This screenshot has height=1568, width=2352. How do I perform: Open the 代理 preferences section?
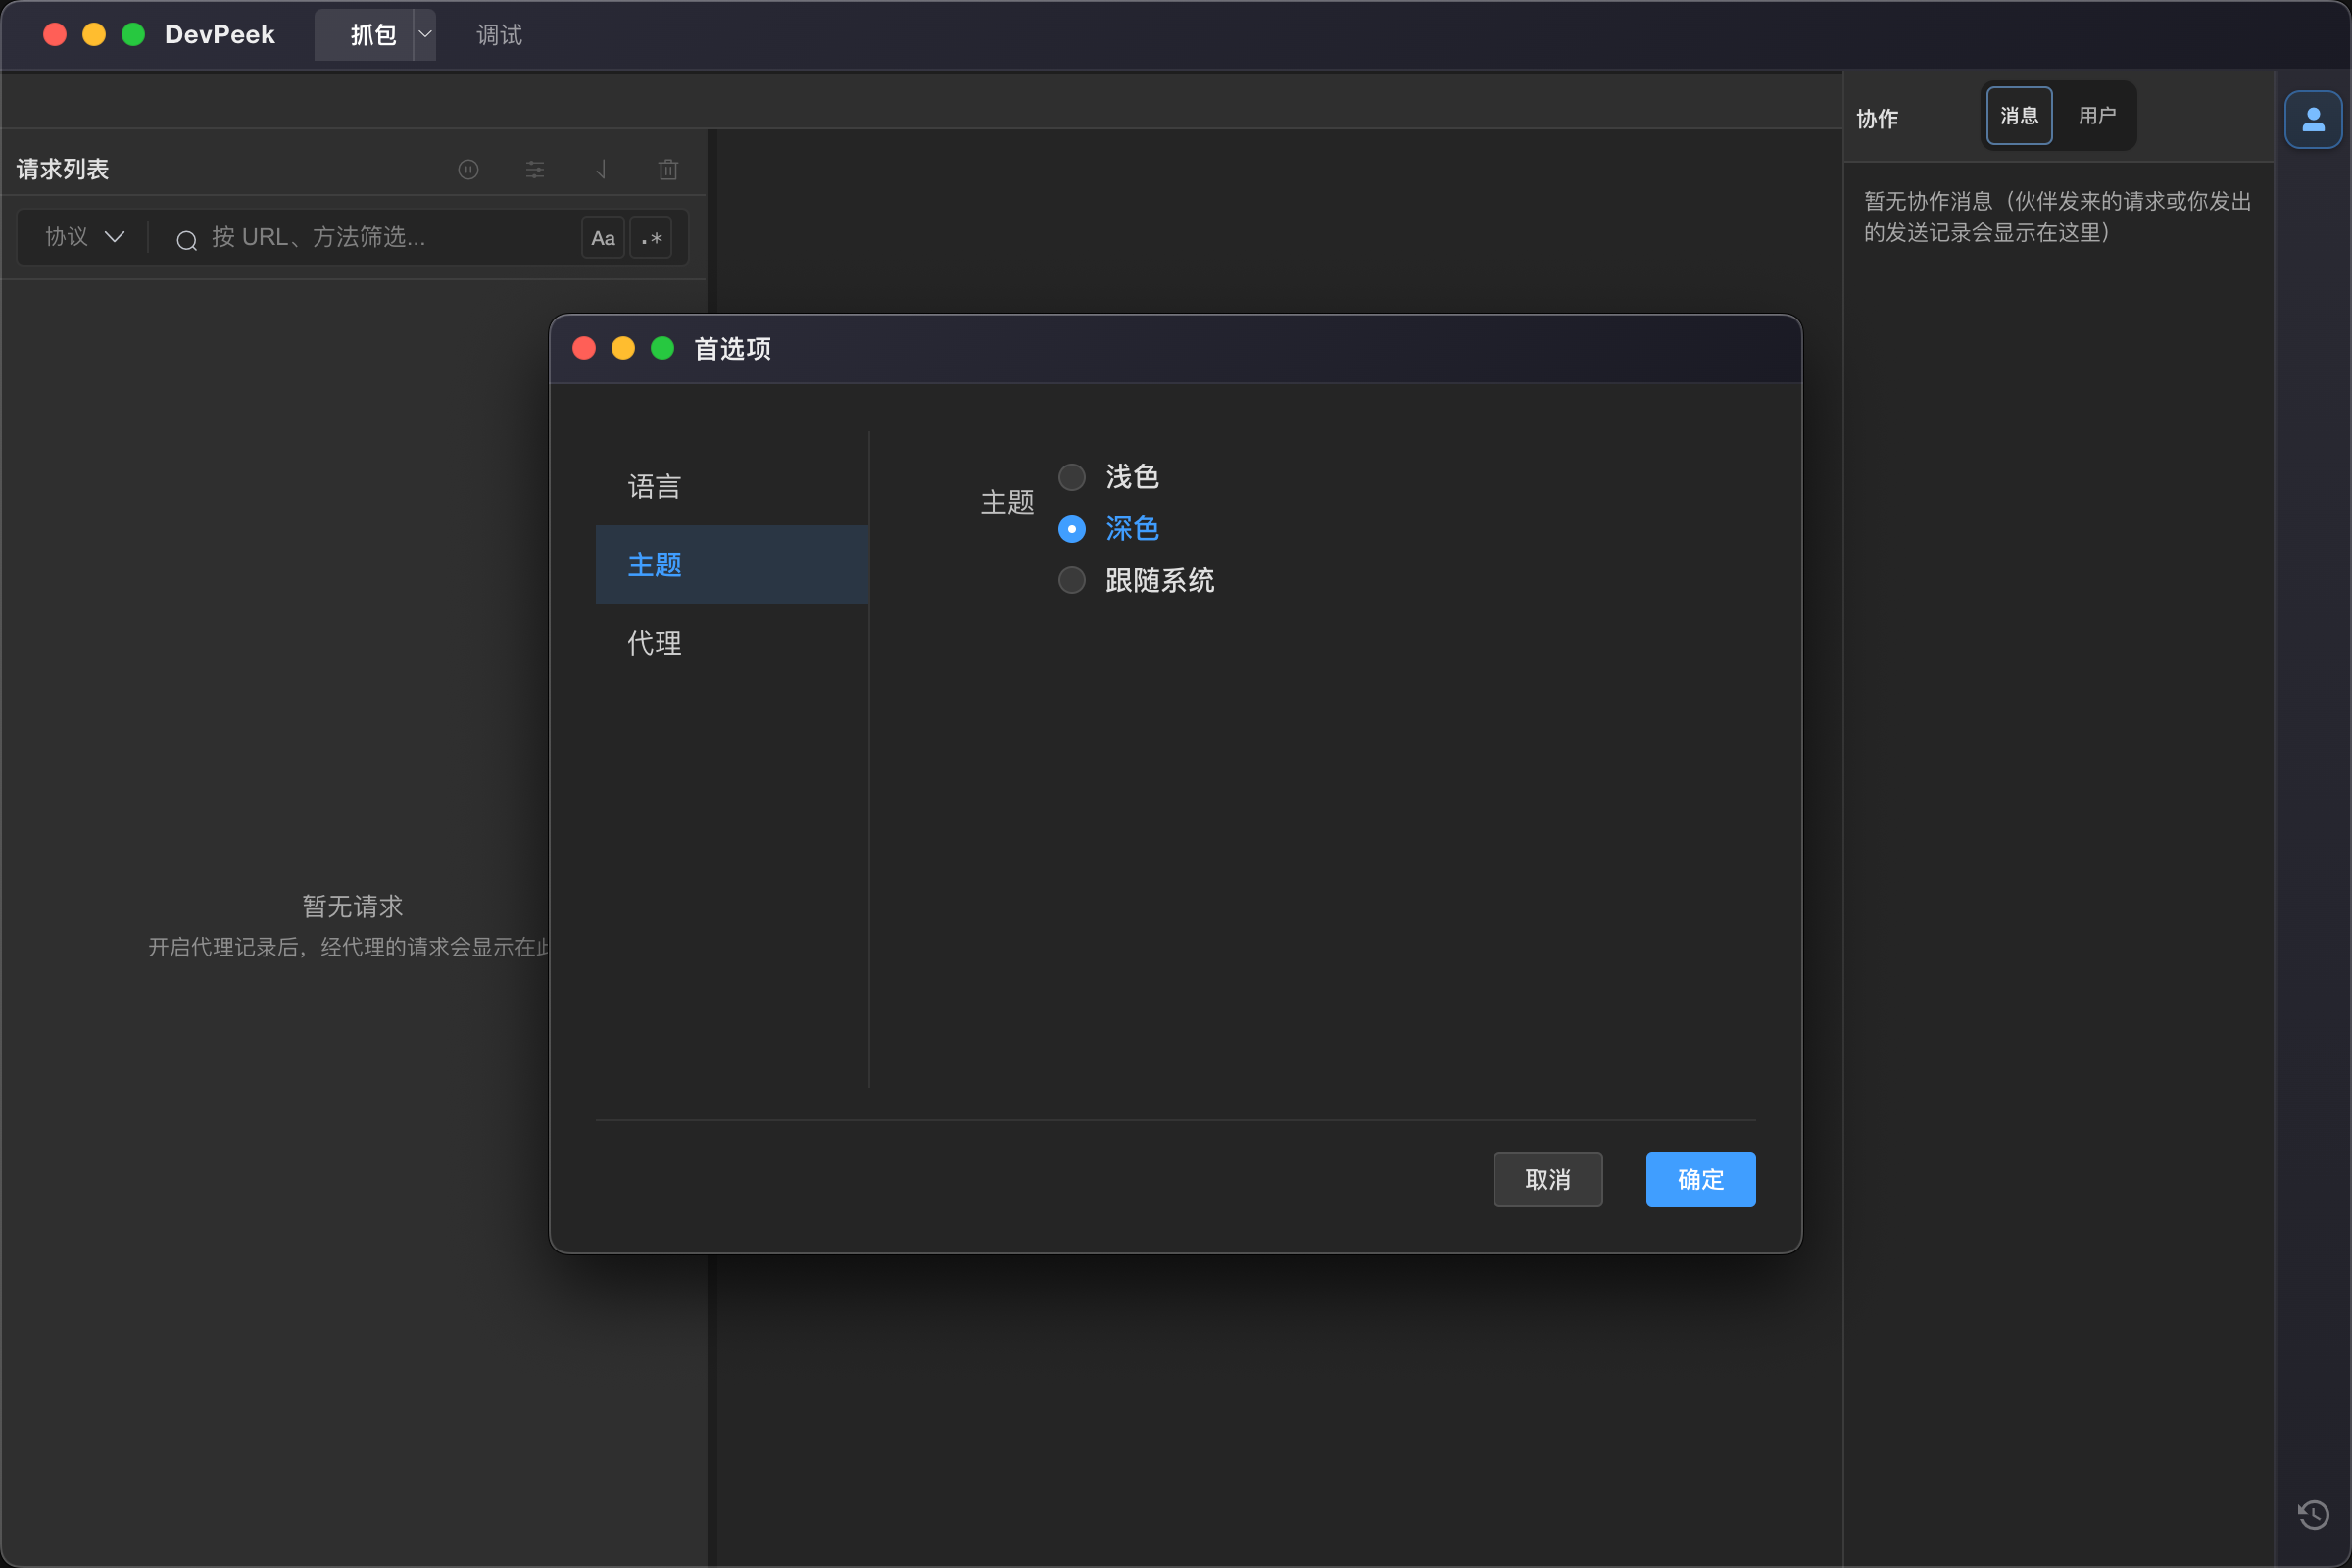pos(732,643)
